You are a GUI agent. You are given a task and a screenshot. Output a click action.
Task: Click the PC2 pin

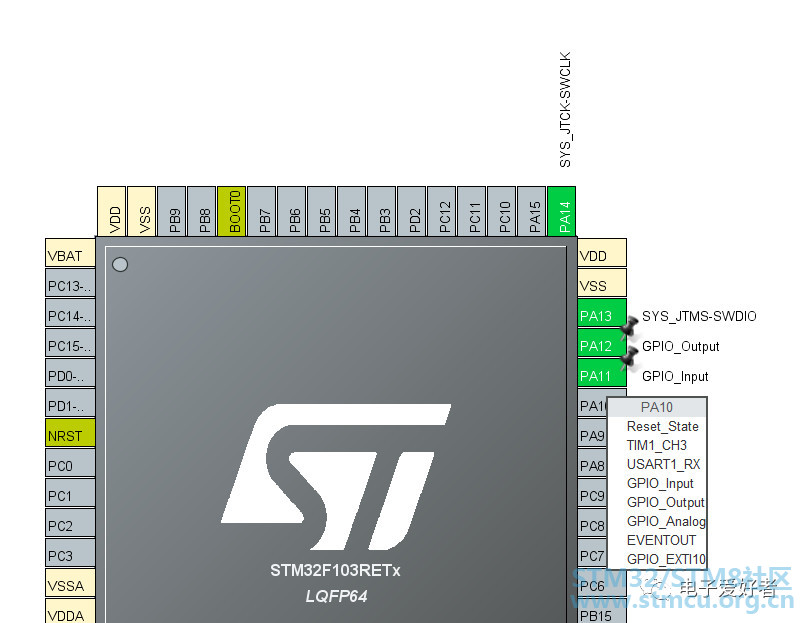point(70,523)
